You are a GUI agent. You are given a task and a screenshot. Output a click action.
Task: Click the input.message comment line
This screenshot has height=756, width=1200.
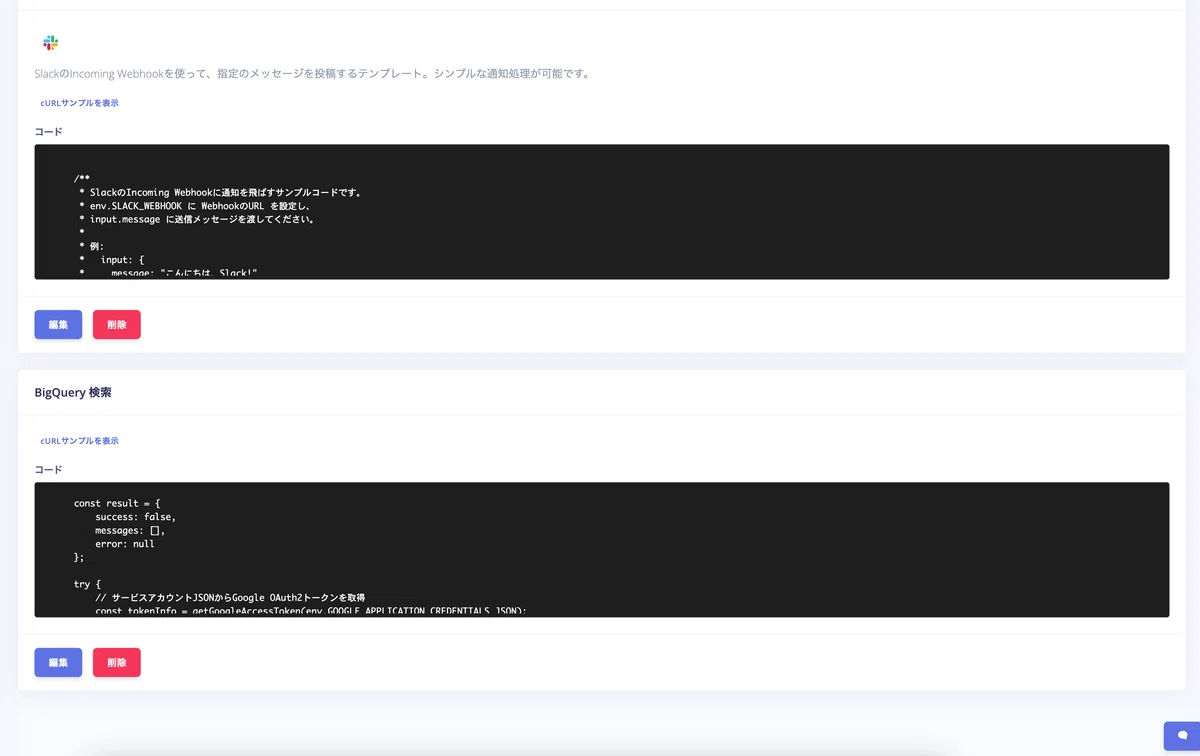click(x=197, y=219)
